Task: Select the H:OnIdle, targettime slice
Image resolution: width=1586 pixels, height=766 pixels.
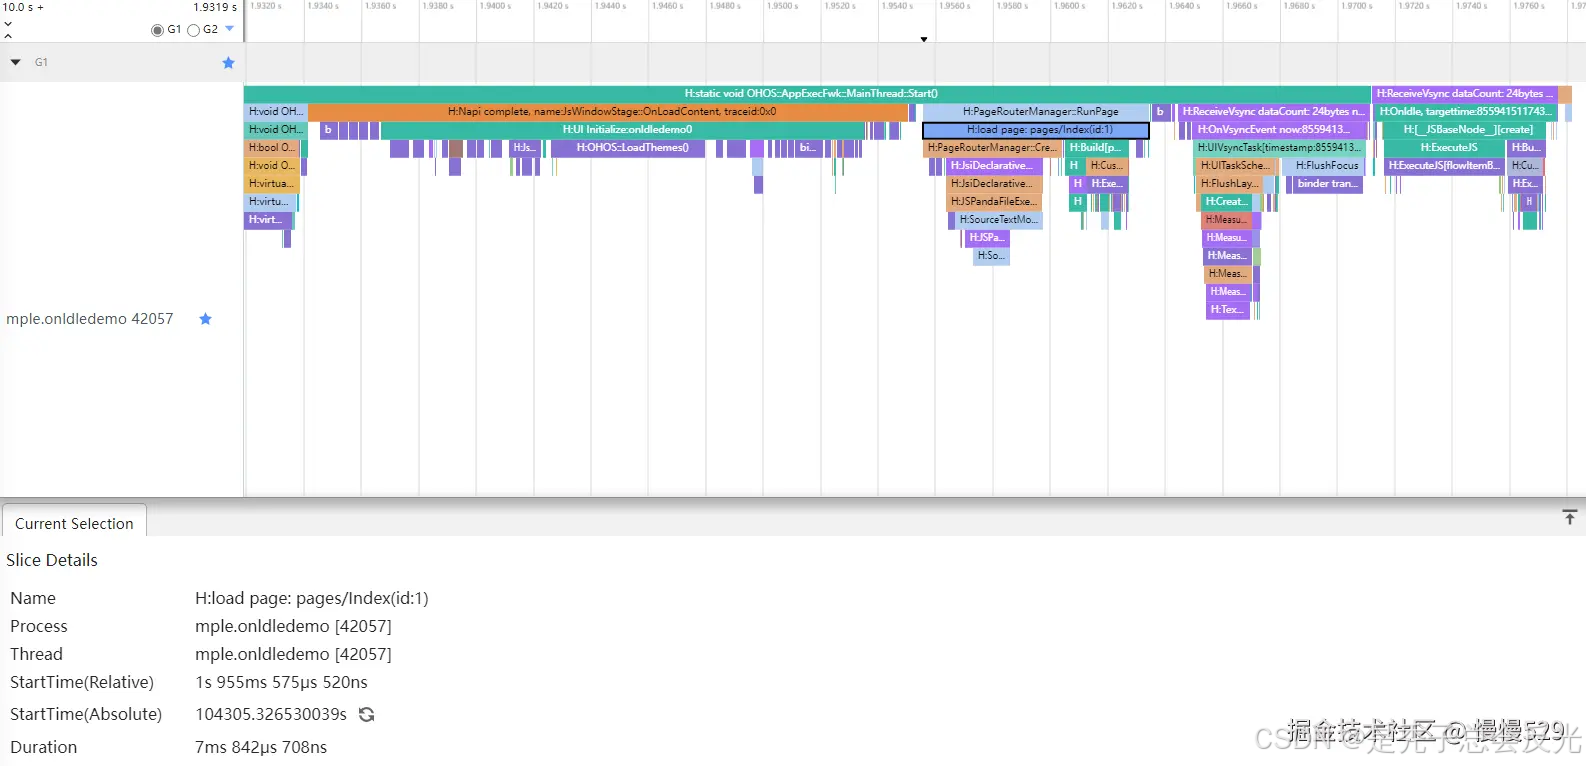Action: tap(1466, 112)
